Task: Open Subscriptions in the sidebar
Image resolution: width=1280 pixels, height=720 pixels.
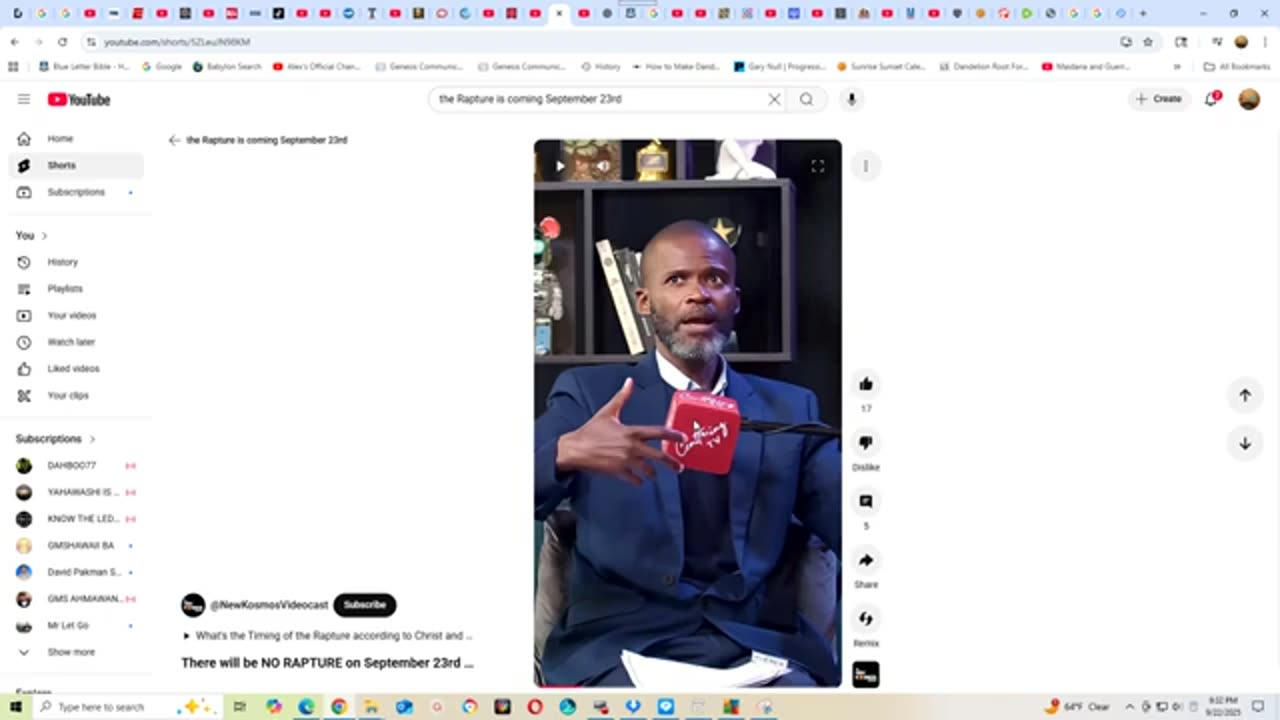Action: [x=76, y=192]
